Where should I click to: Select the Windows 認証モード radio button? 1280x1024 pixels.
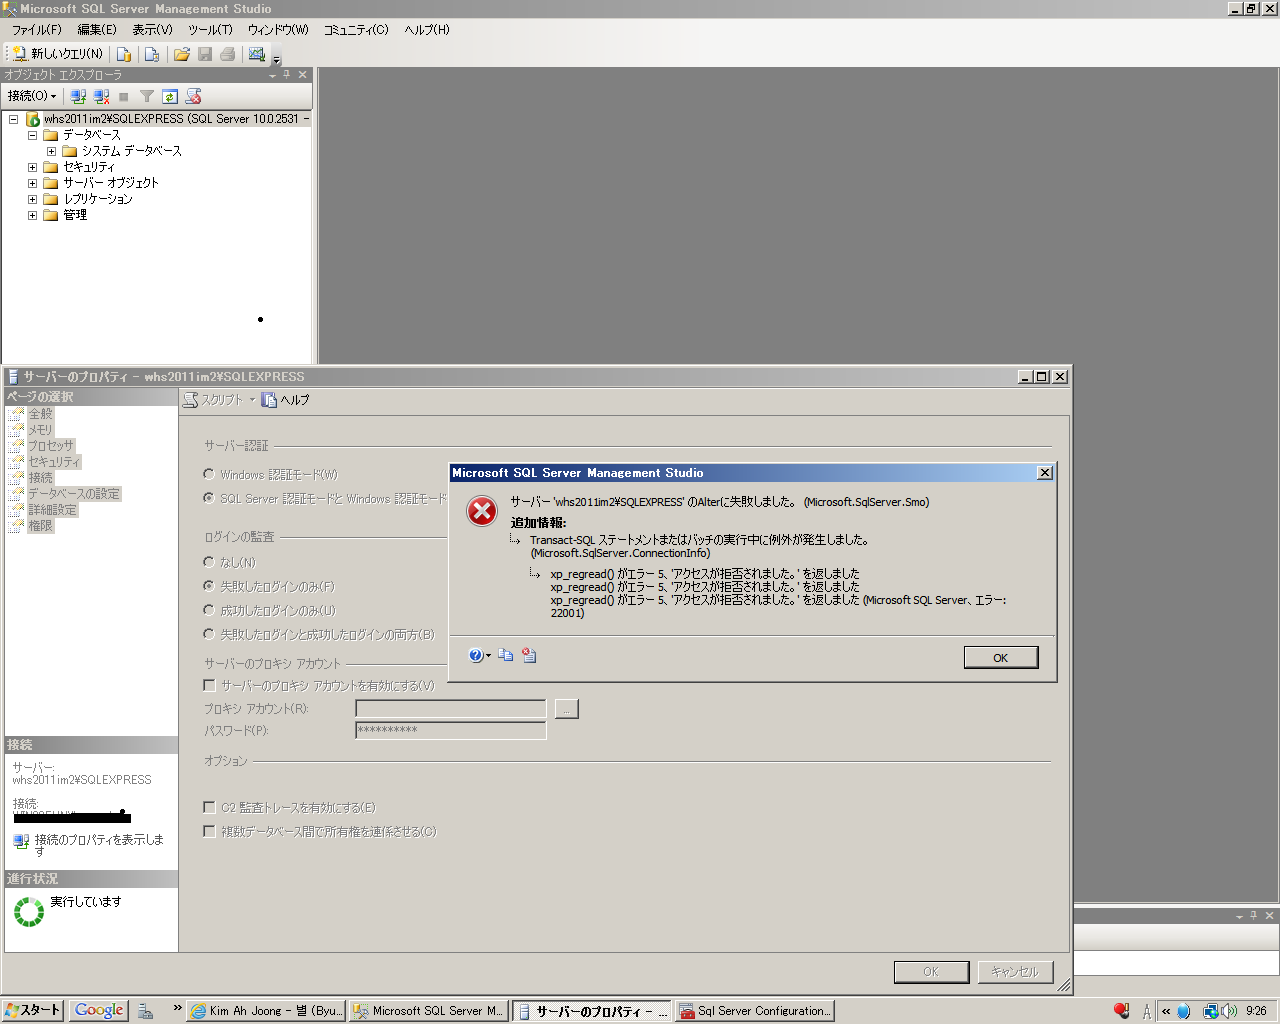[x=209, y=474]
